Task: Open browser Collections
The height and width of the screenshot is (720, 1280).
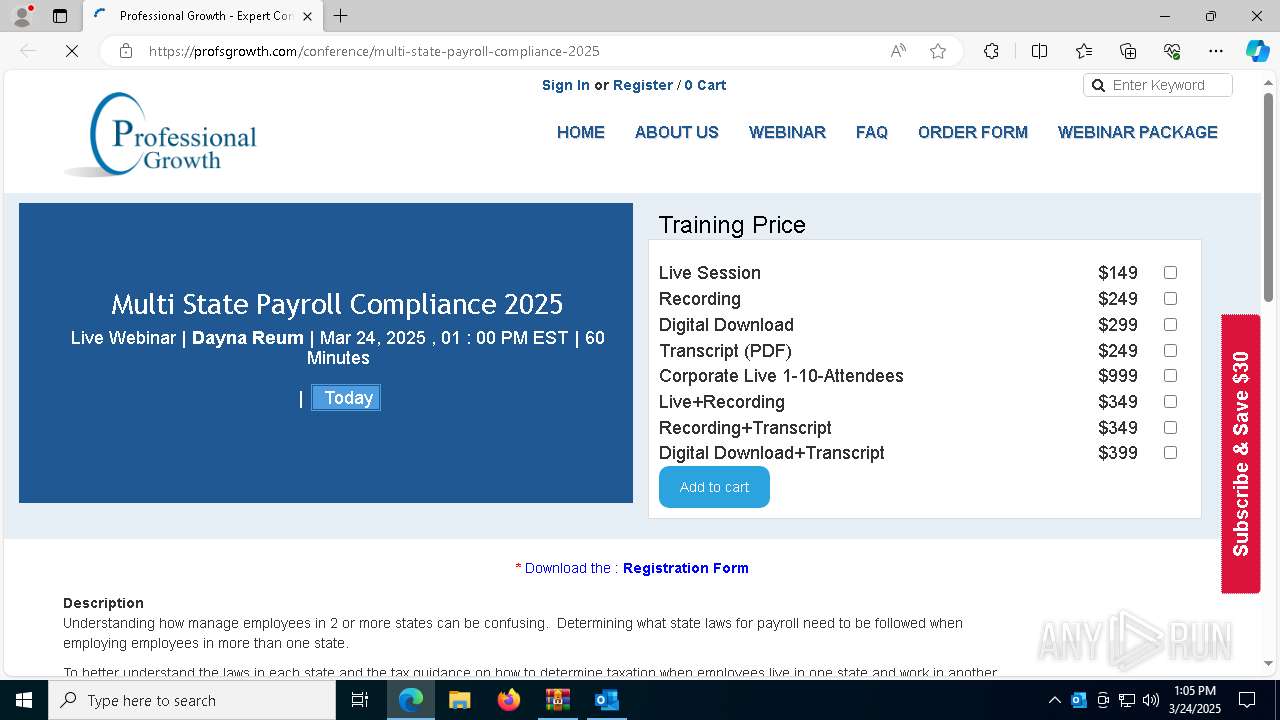Action: point(1128,51)
